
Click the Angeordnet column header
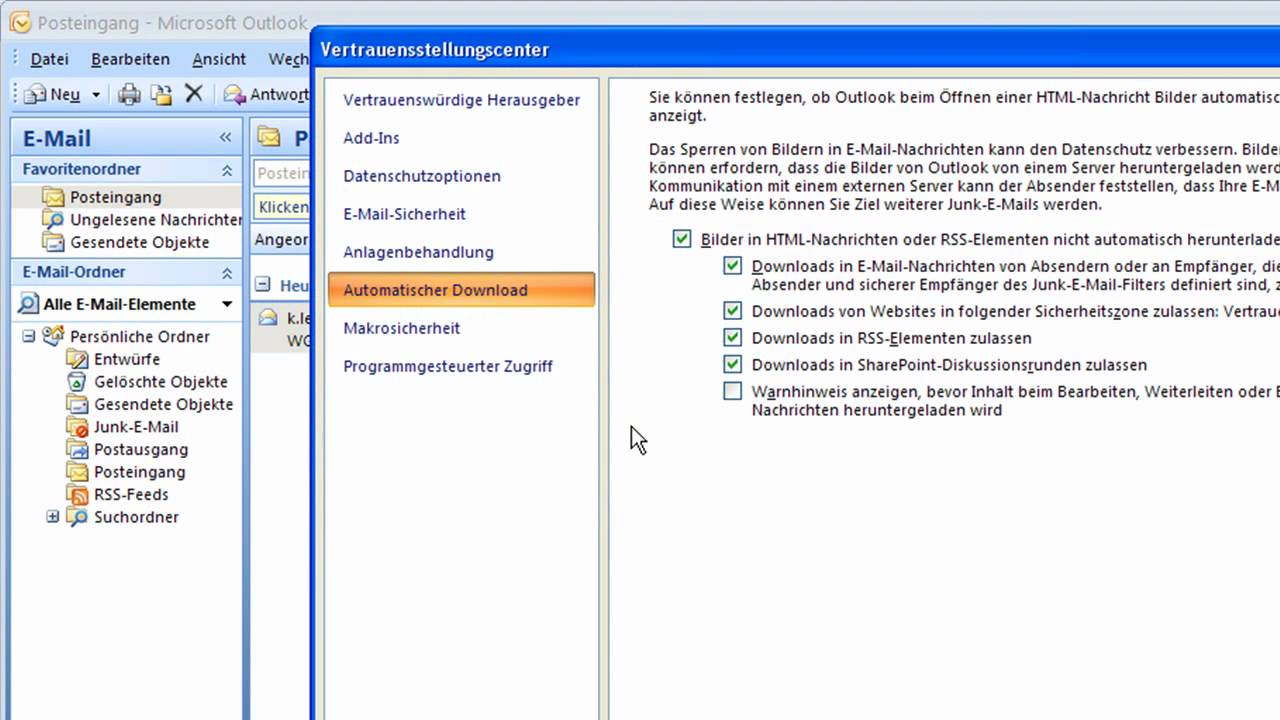click(x=281, y=240)
